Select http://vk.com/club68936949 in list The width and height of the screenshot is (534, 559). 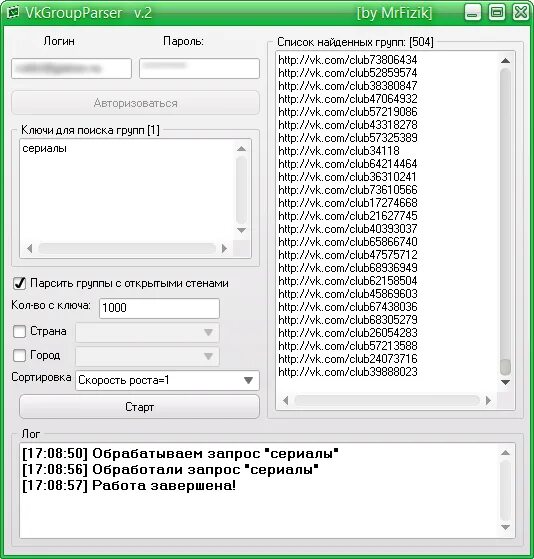348,268
